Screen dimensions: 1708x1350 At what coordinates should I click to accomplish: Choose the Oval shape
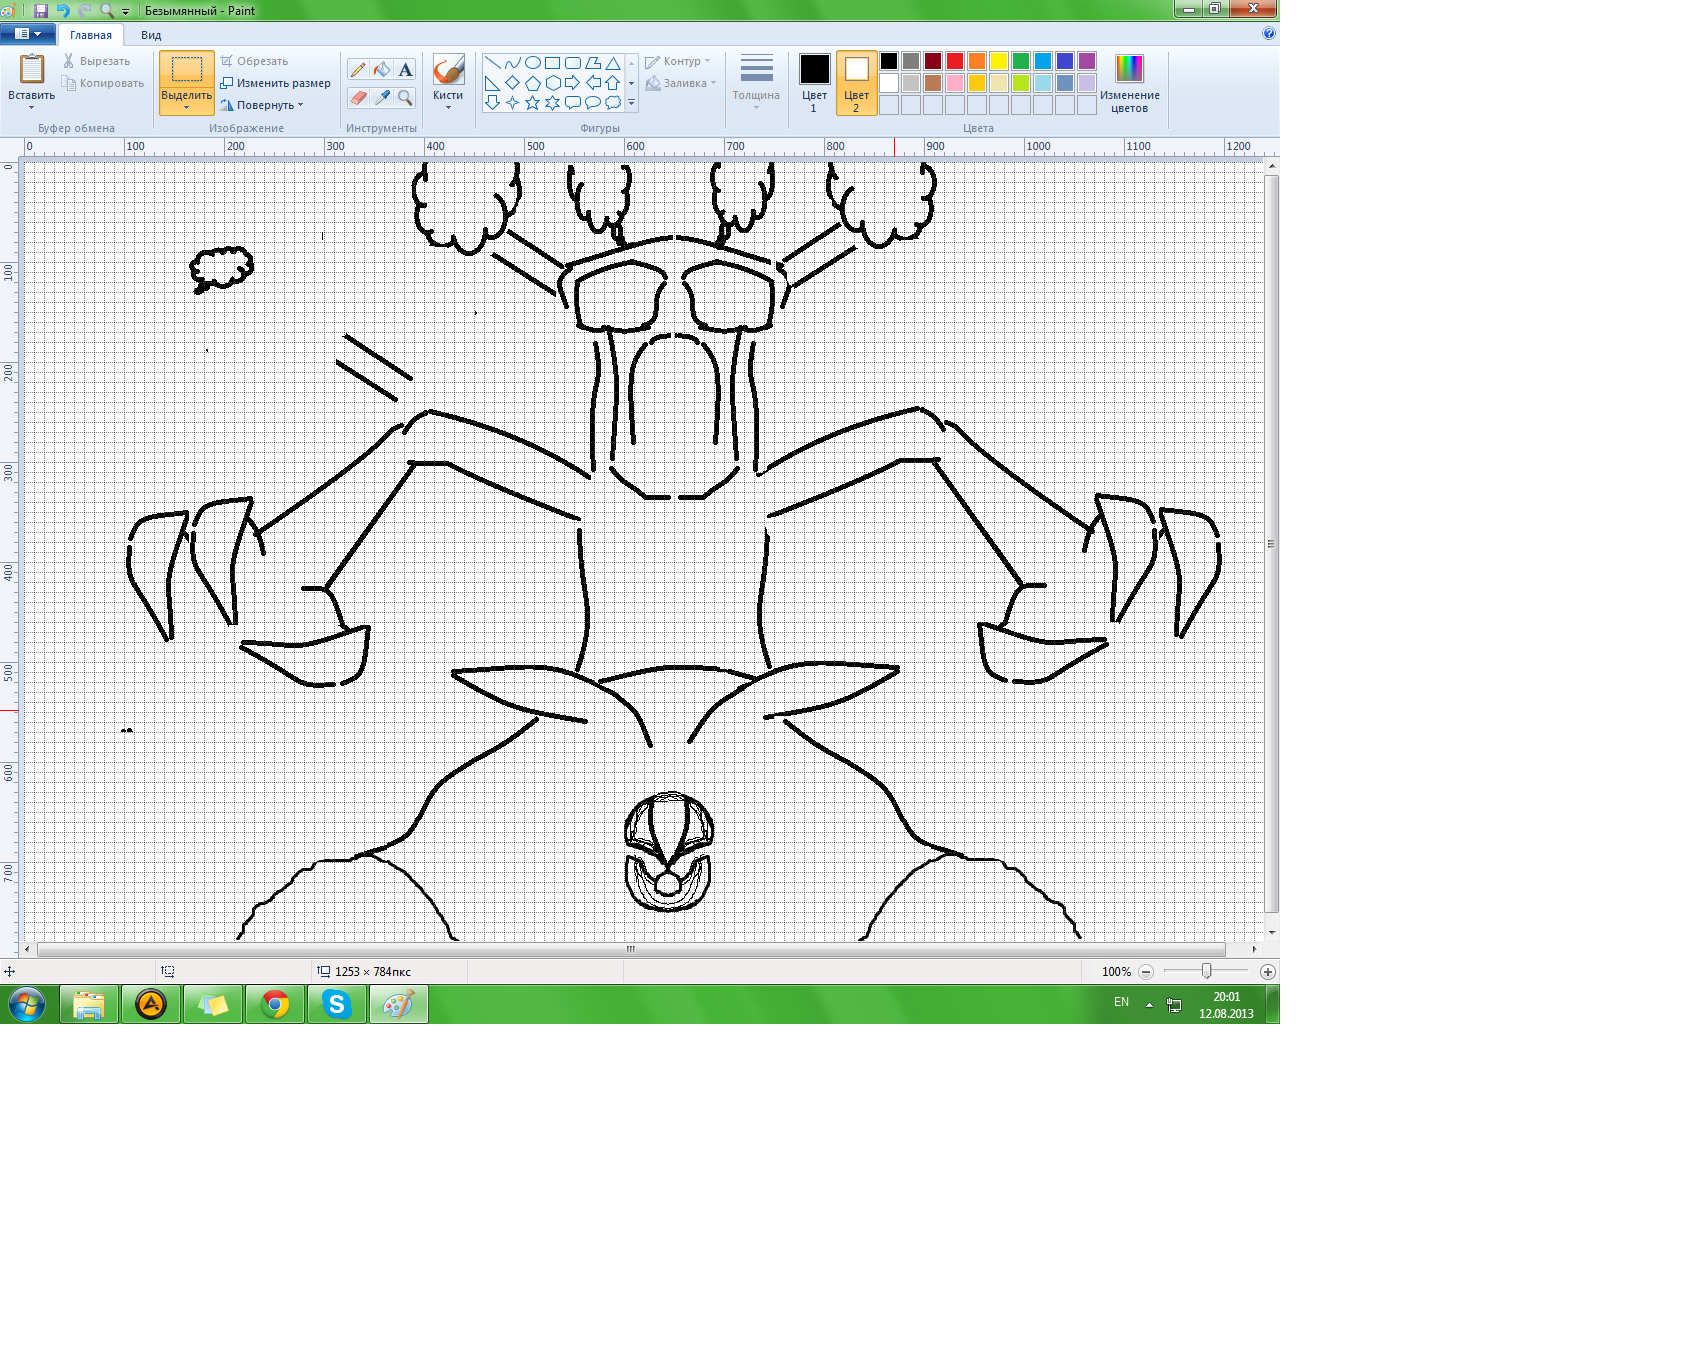pos(532,63)
